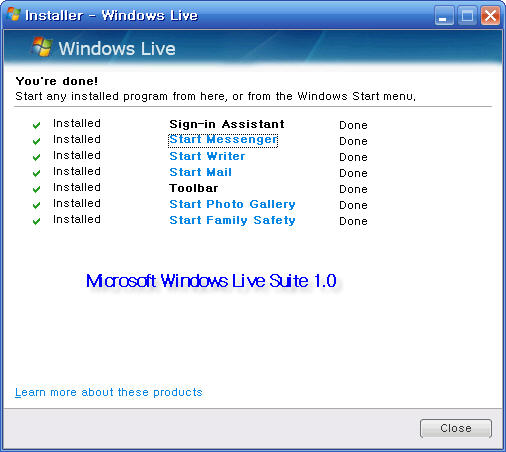The height and width of the screenshot is (452, 506).
Task: Click green checkmark on the Start Mail row
Action: pyautogui.click(x=37, y=173)
